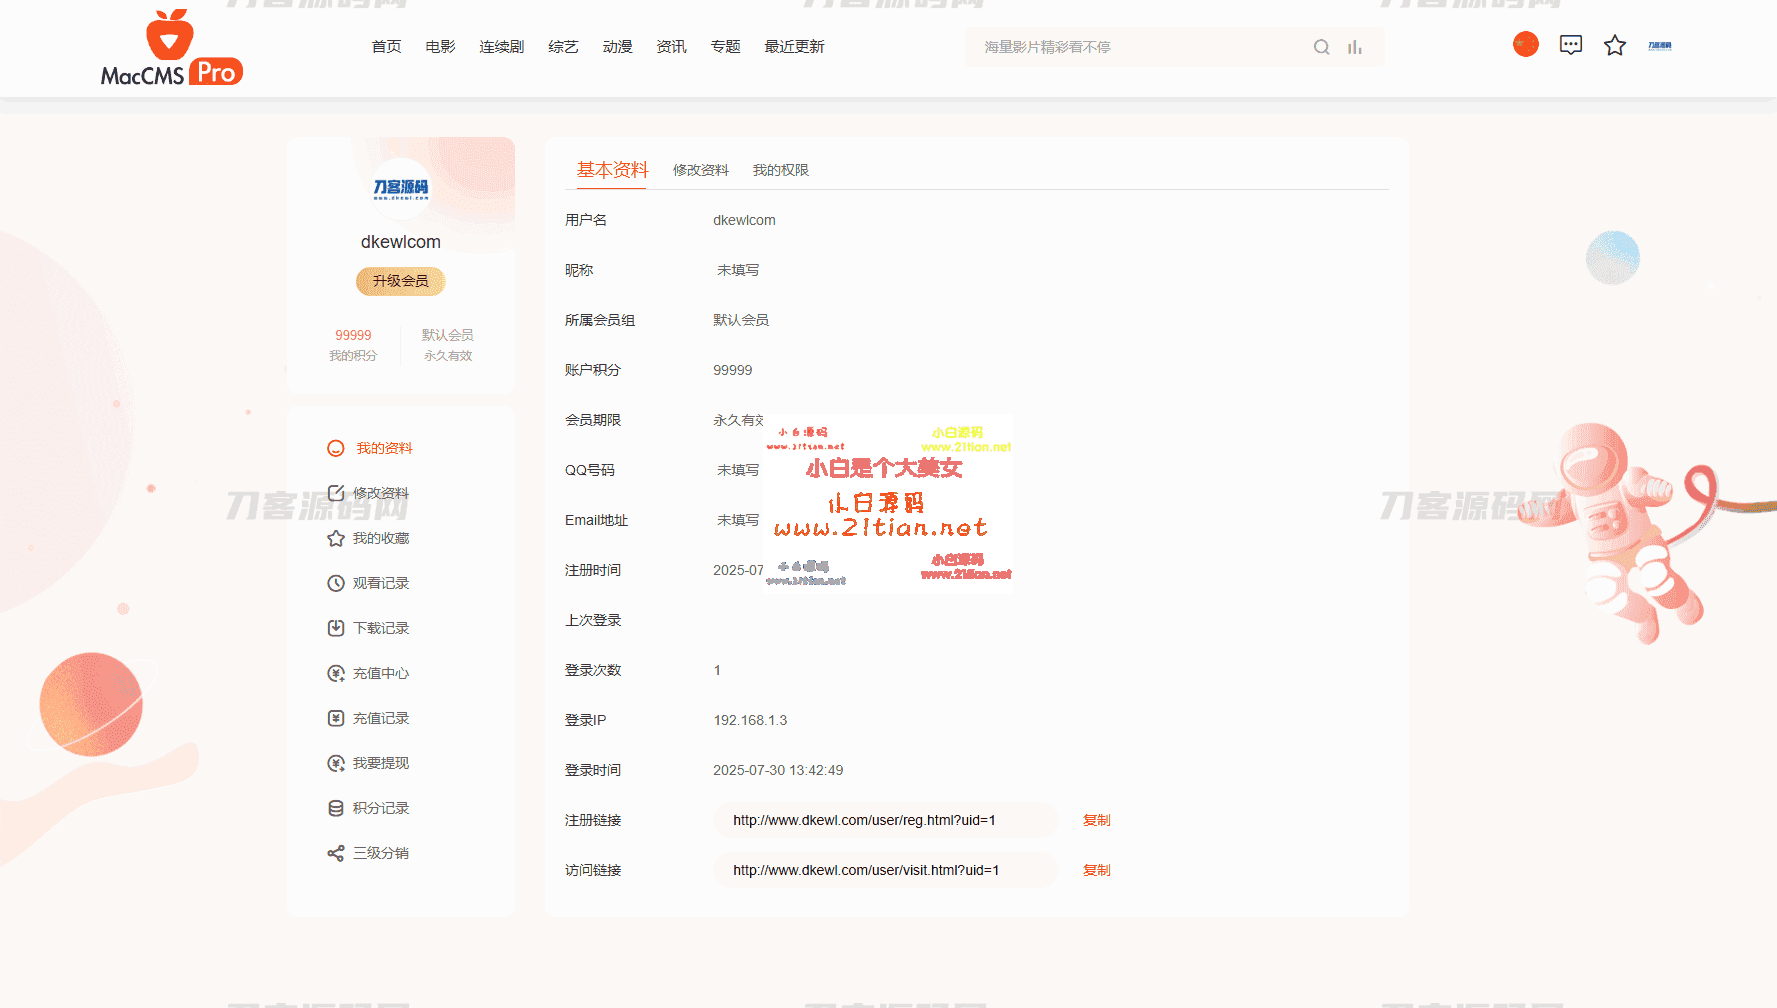Image resolution: width=1777 pixels, height=1008 pixels.
Task: Open 积分记录 points record icon
Action: coord(335,808)
